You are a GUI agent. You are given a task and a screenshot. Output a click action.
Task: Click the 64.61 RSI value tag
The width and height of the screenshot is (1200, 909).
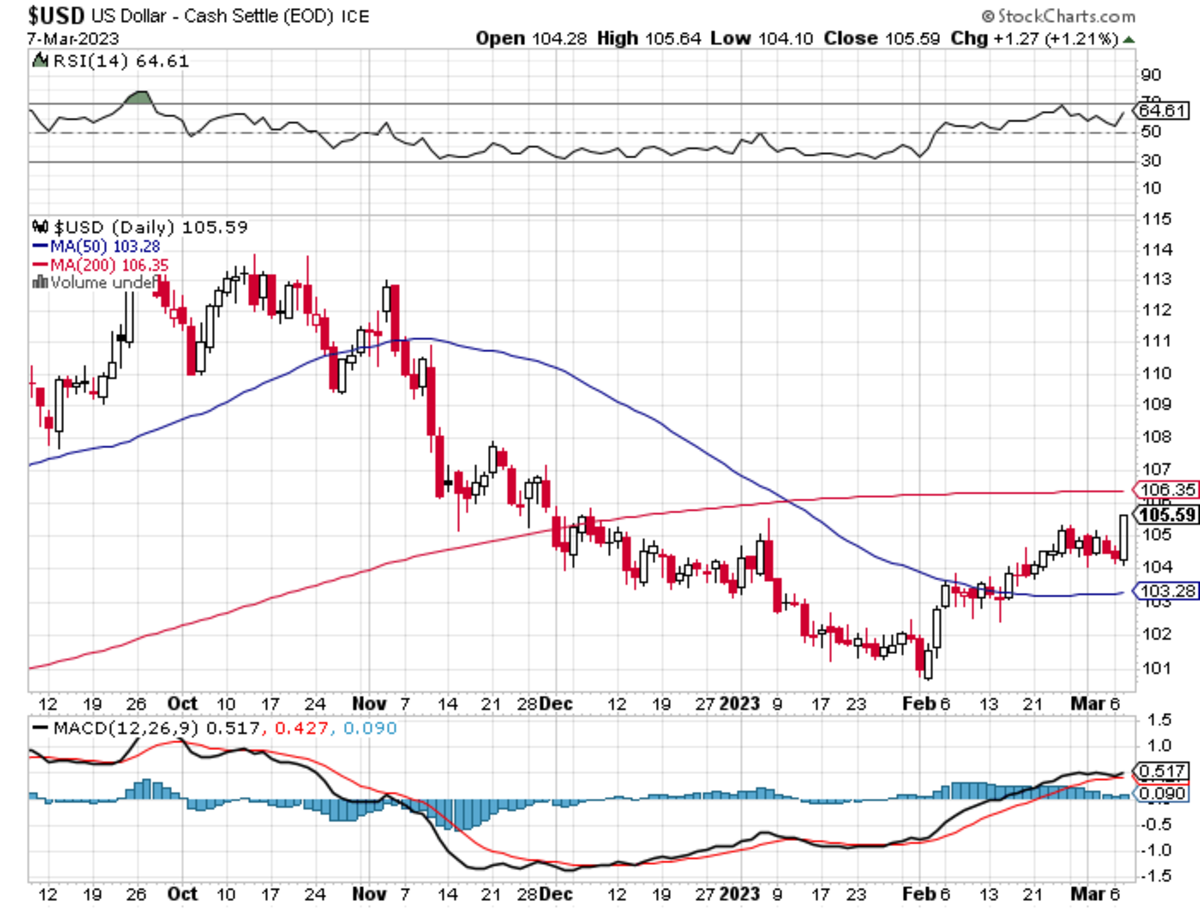tap(1160, 110)
